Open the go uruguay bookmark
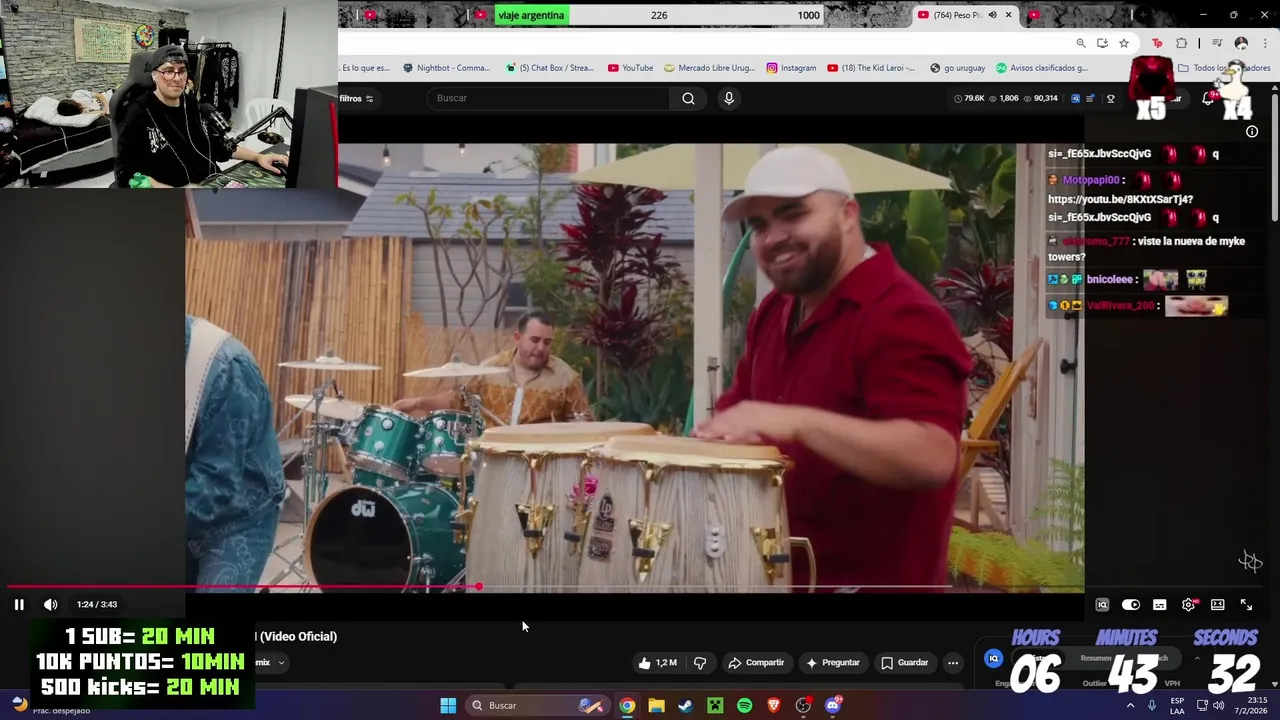1280x720 pixels. pos(957,68)
